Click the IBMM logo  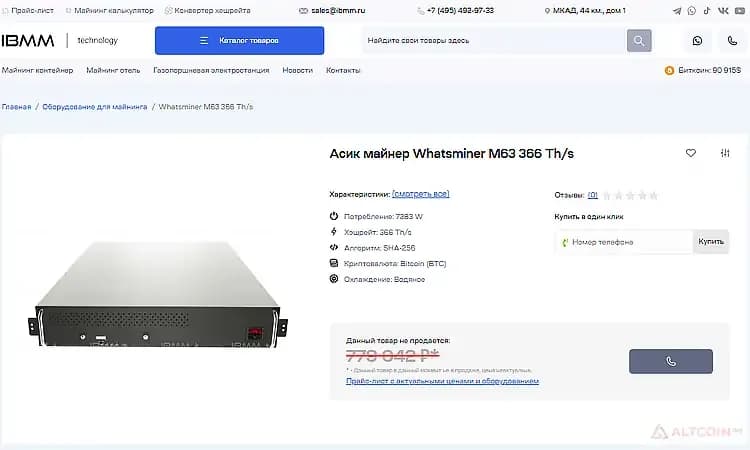[x=28, y=41]
